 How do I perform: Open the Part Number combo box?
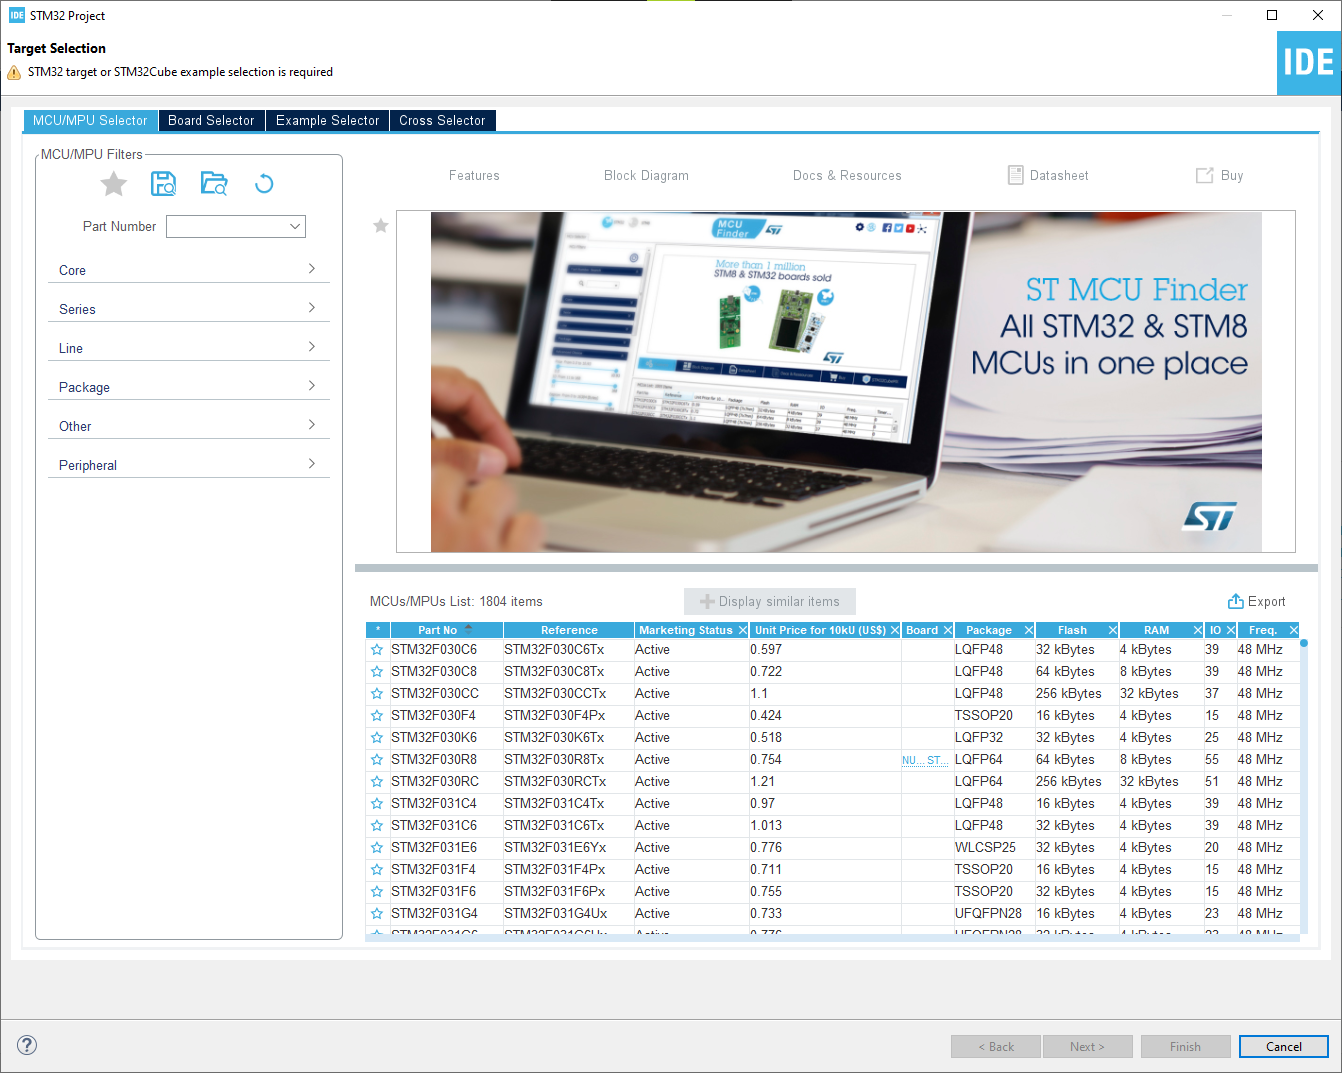(236, 226)
